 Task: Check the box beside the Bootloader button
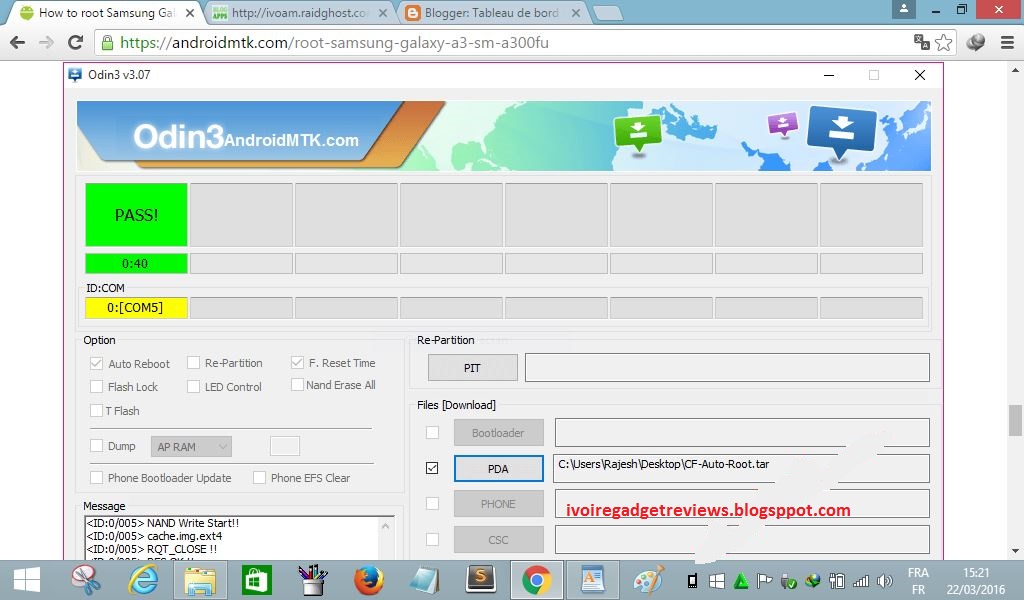pyautogui.click(x=432, y=432)
